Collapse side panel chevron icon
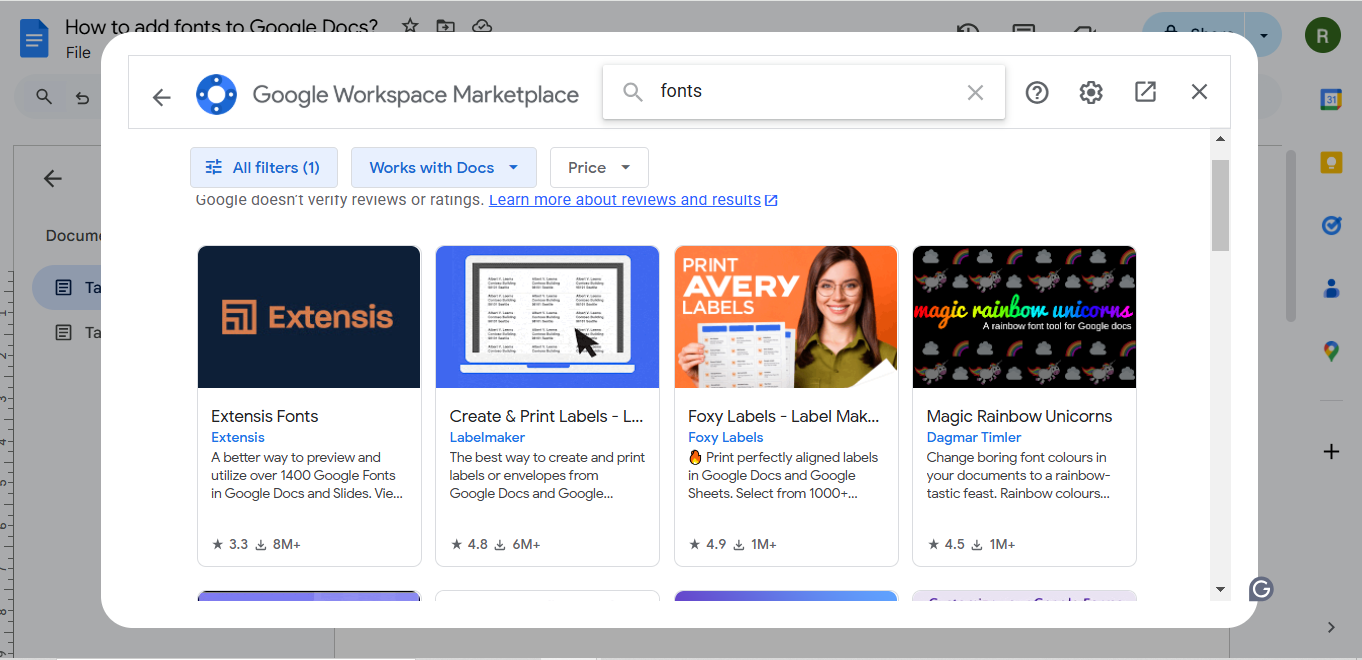Screen dimensions: 1362x660 [x=1331, y=627]
